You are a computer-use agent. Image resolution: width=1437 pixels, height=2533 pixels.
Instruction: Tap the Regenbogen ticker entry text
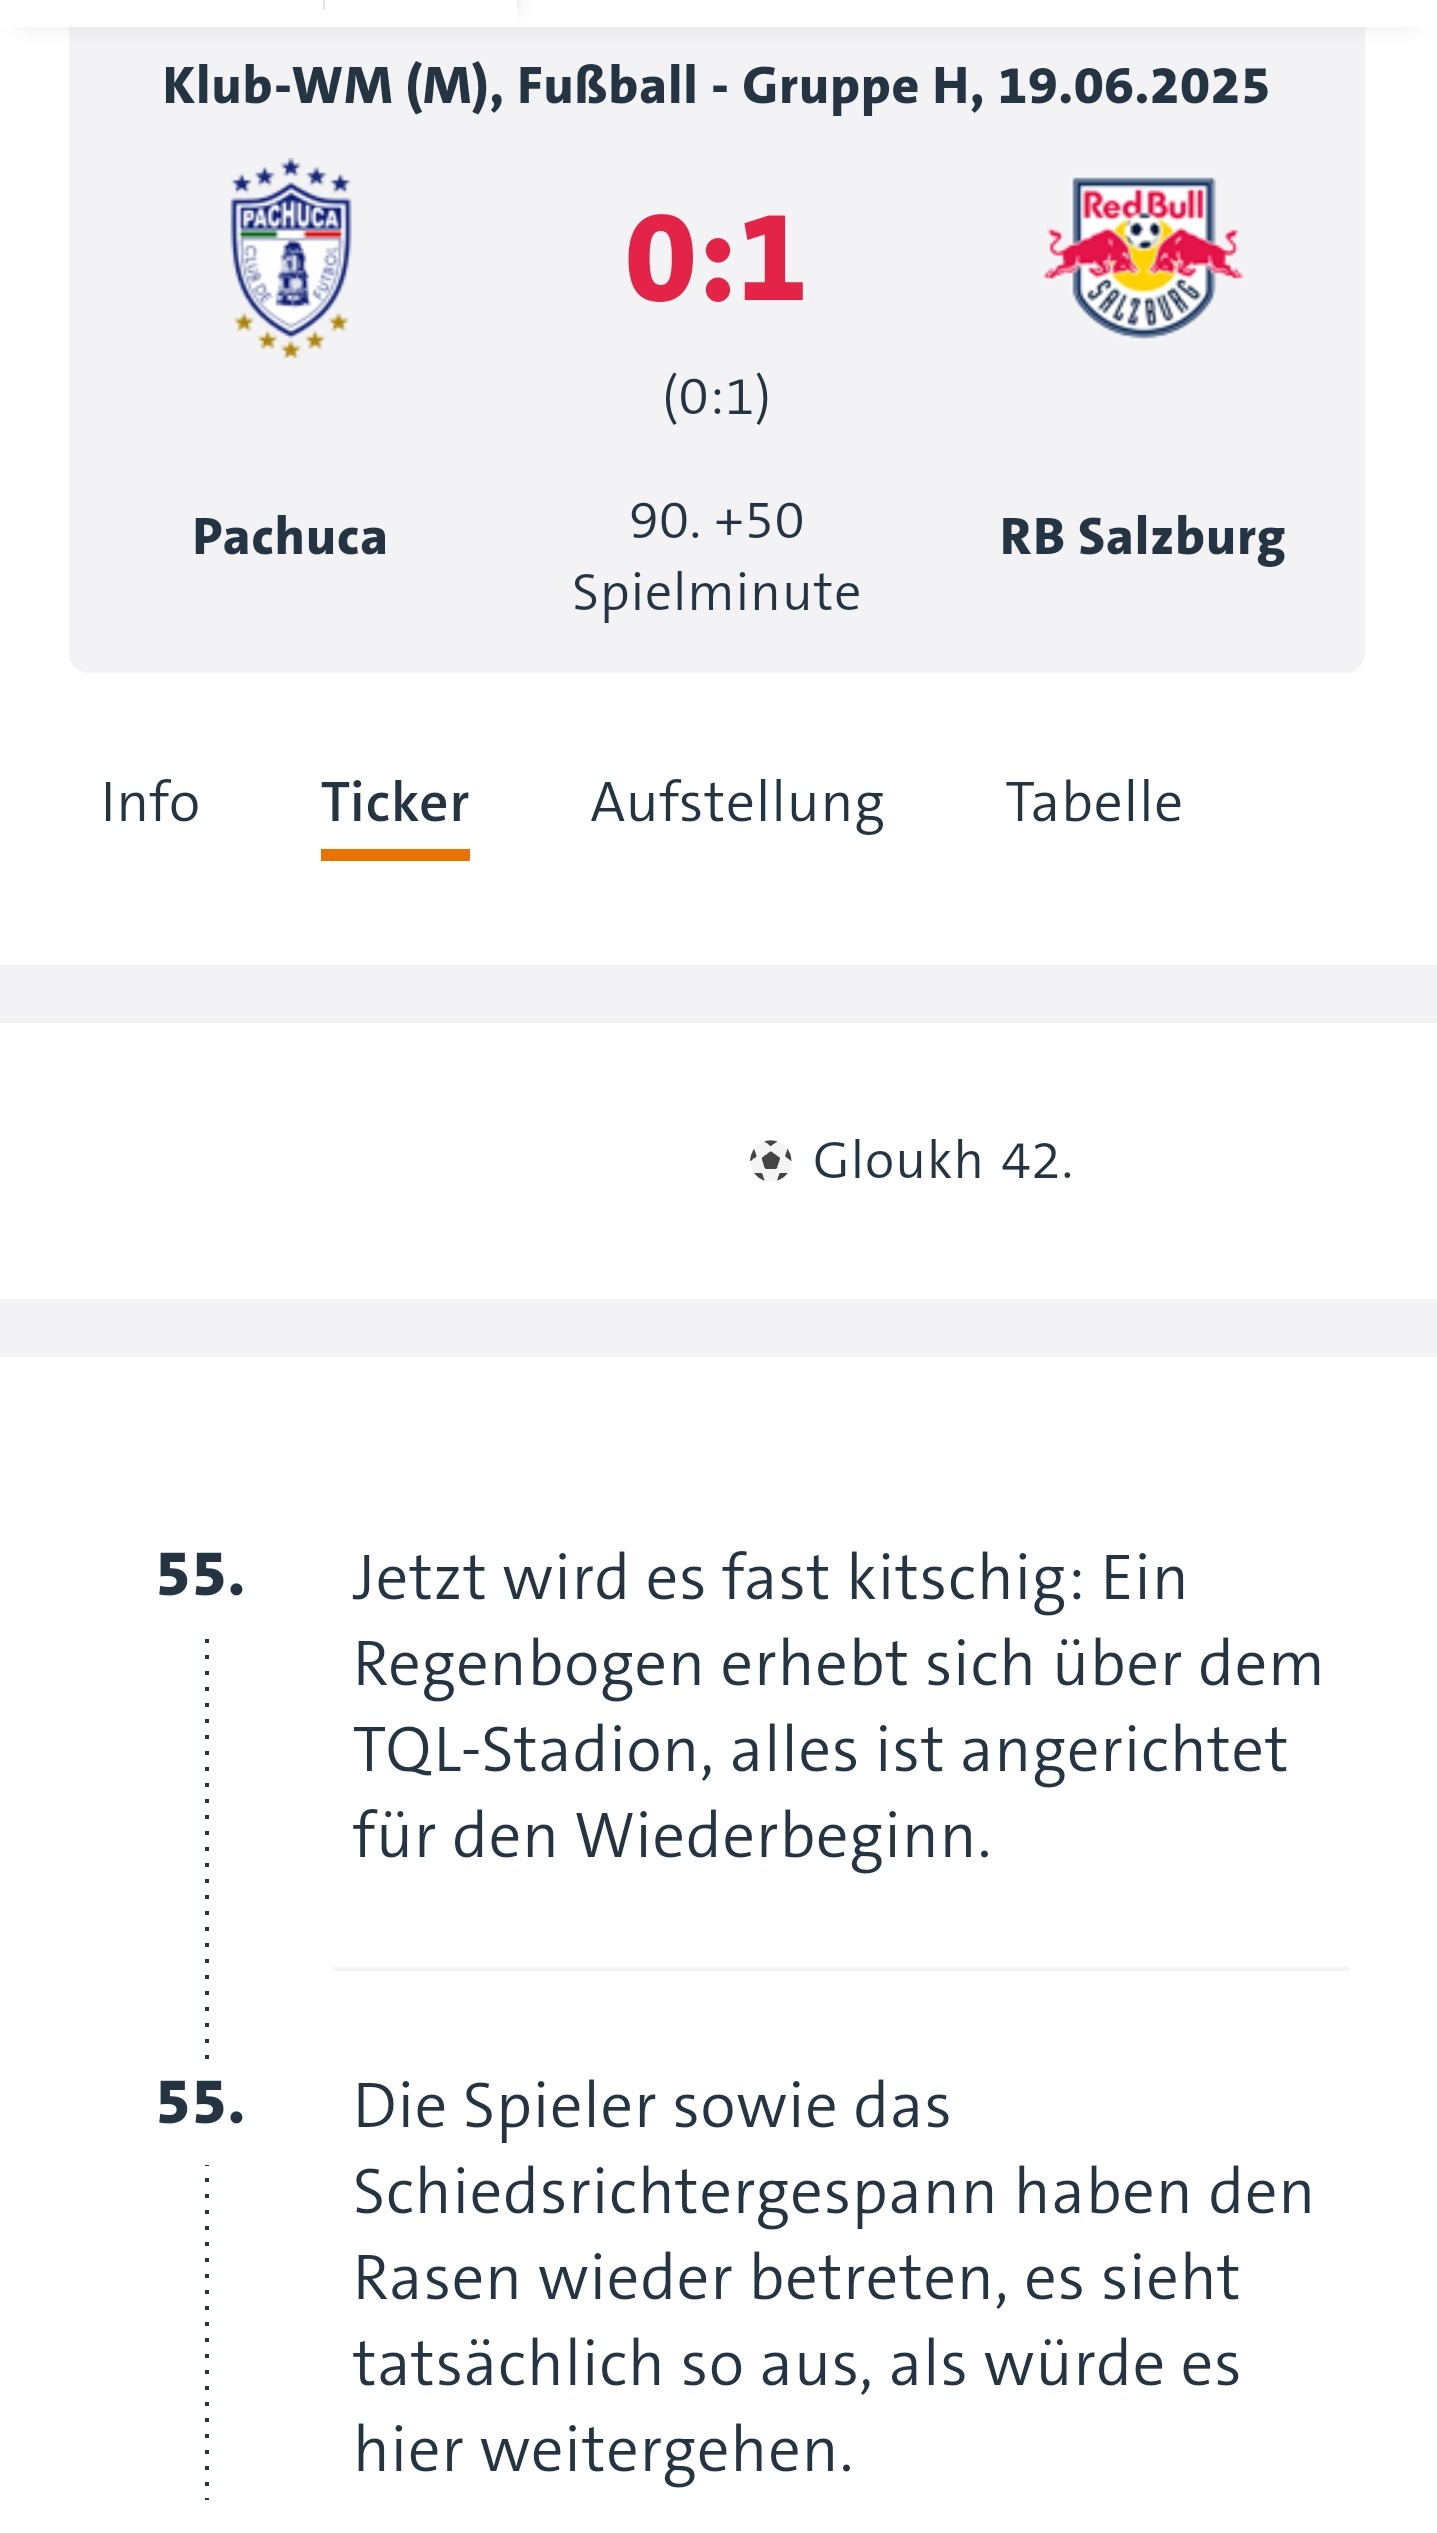coord(838,1706)
